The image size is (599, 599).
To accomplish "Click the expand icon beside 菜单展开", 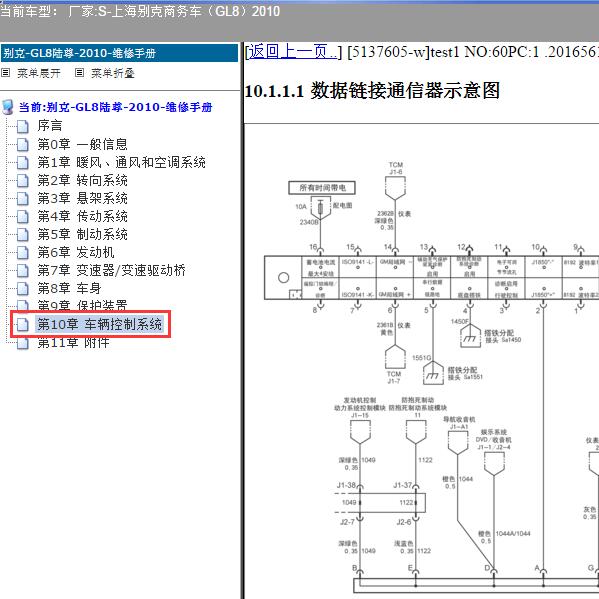I will click(5, 73).
